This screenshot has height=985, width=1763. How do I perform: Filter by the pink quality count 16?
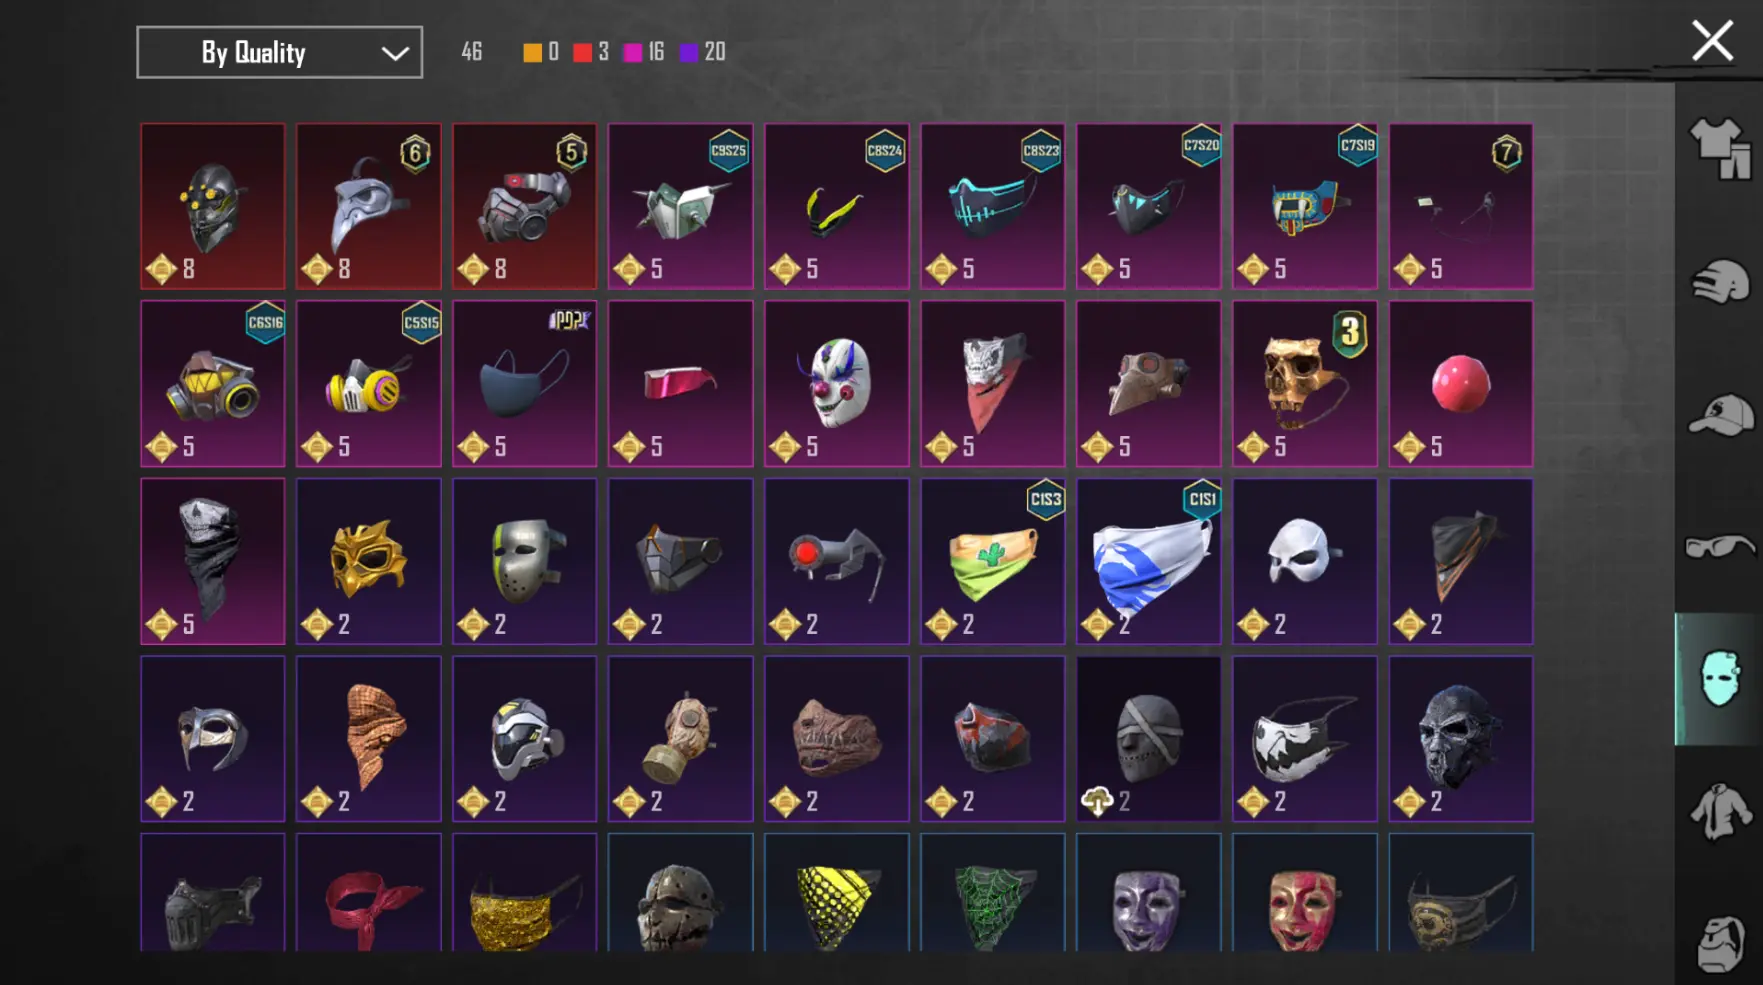(x=644, y=52)
